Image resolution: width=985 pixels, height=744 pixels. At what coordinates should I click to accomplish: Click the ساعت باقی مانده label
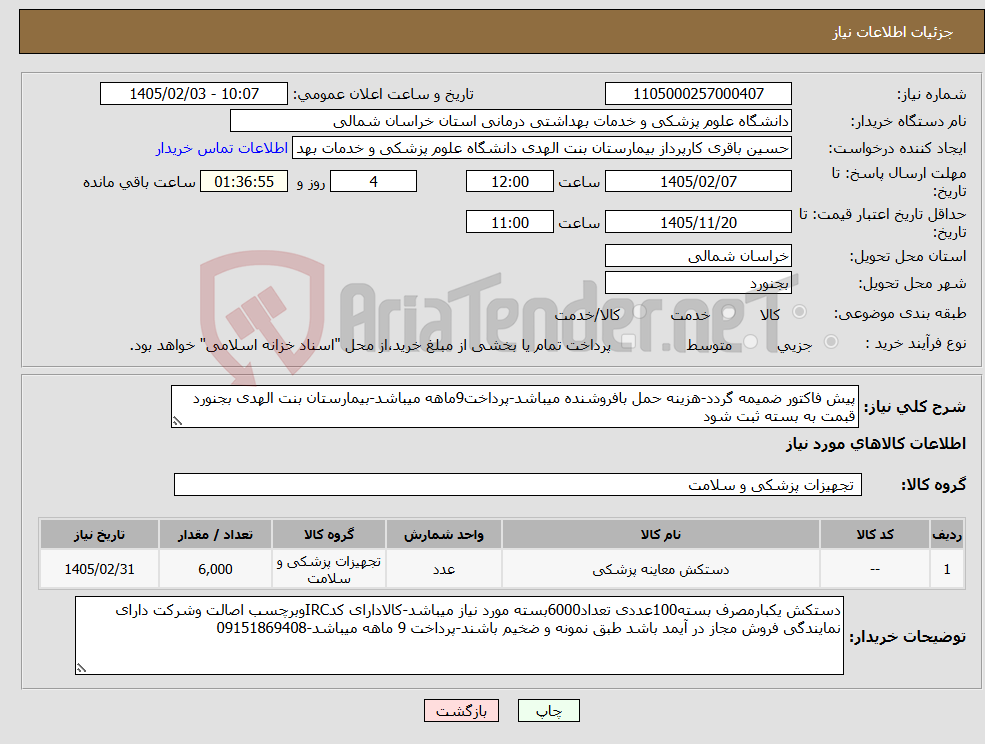pyautogui.click(x=139, y=182)
